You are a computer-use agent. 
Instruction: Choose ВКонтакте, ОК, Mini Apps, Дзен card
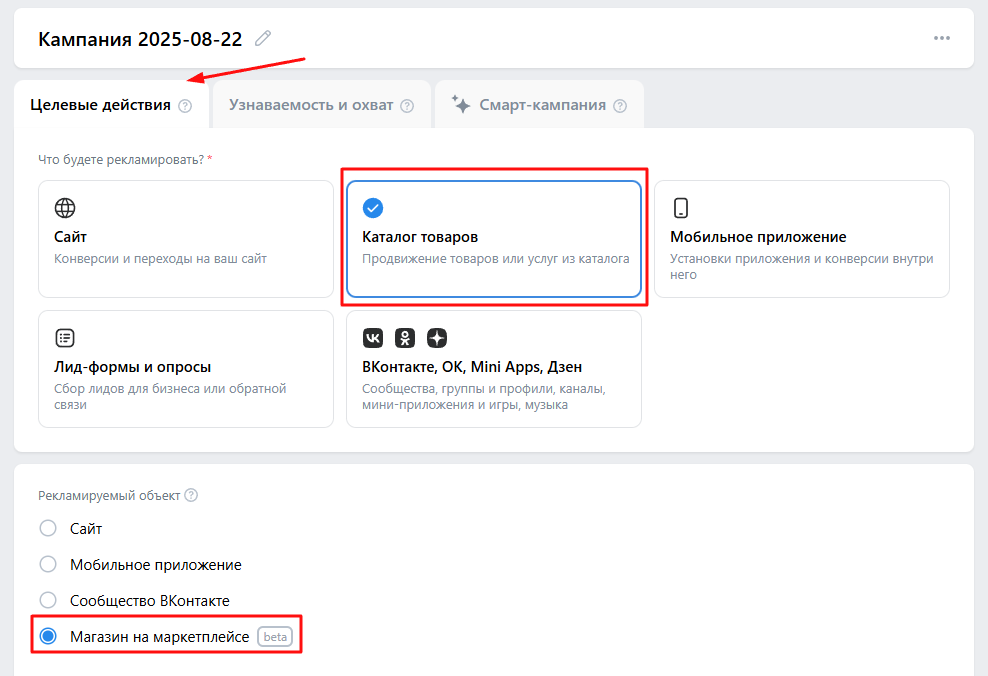[x=494, y=369]
